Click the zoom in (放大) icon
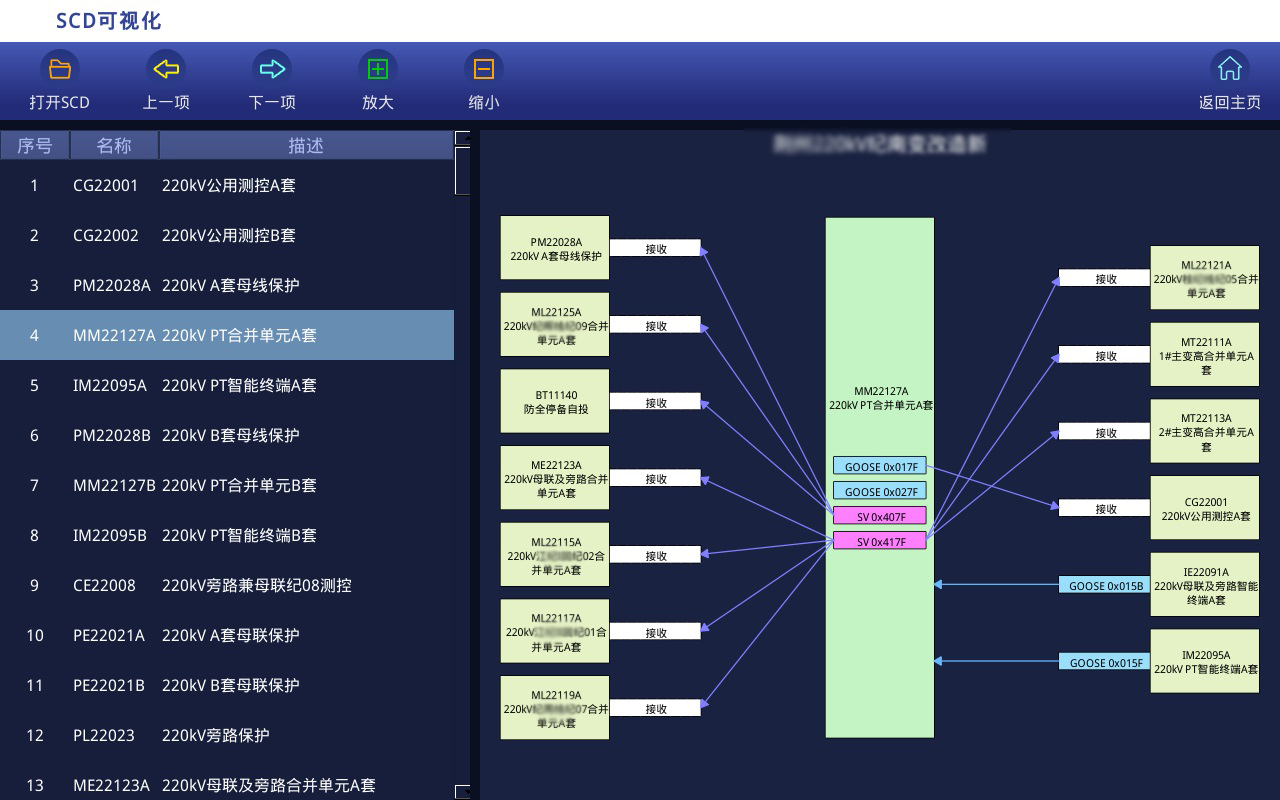The image size is (1280, 800). click(x=378, y=69)
